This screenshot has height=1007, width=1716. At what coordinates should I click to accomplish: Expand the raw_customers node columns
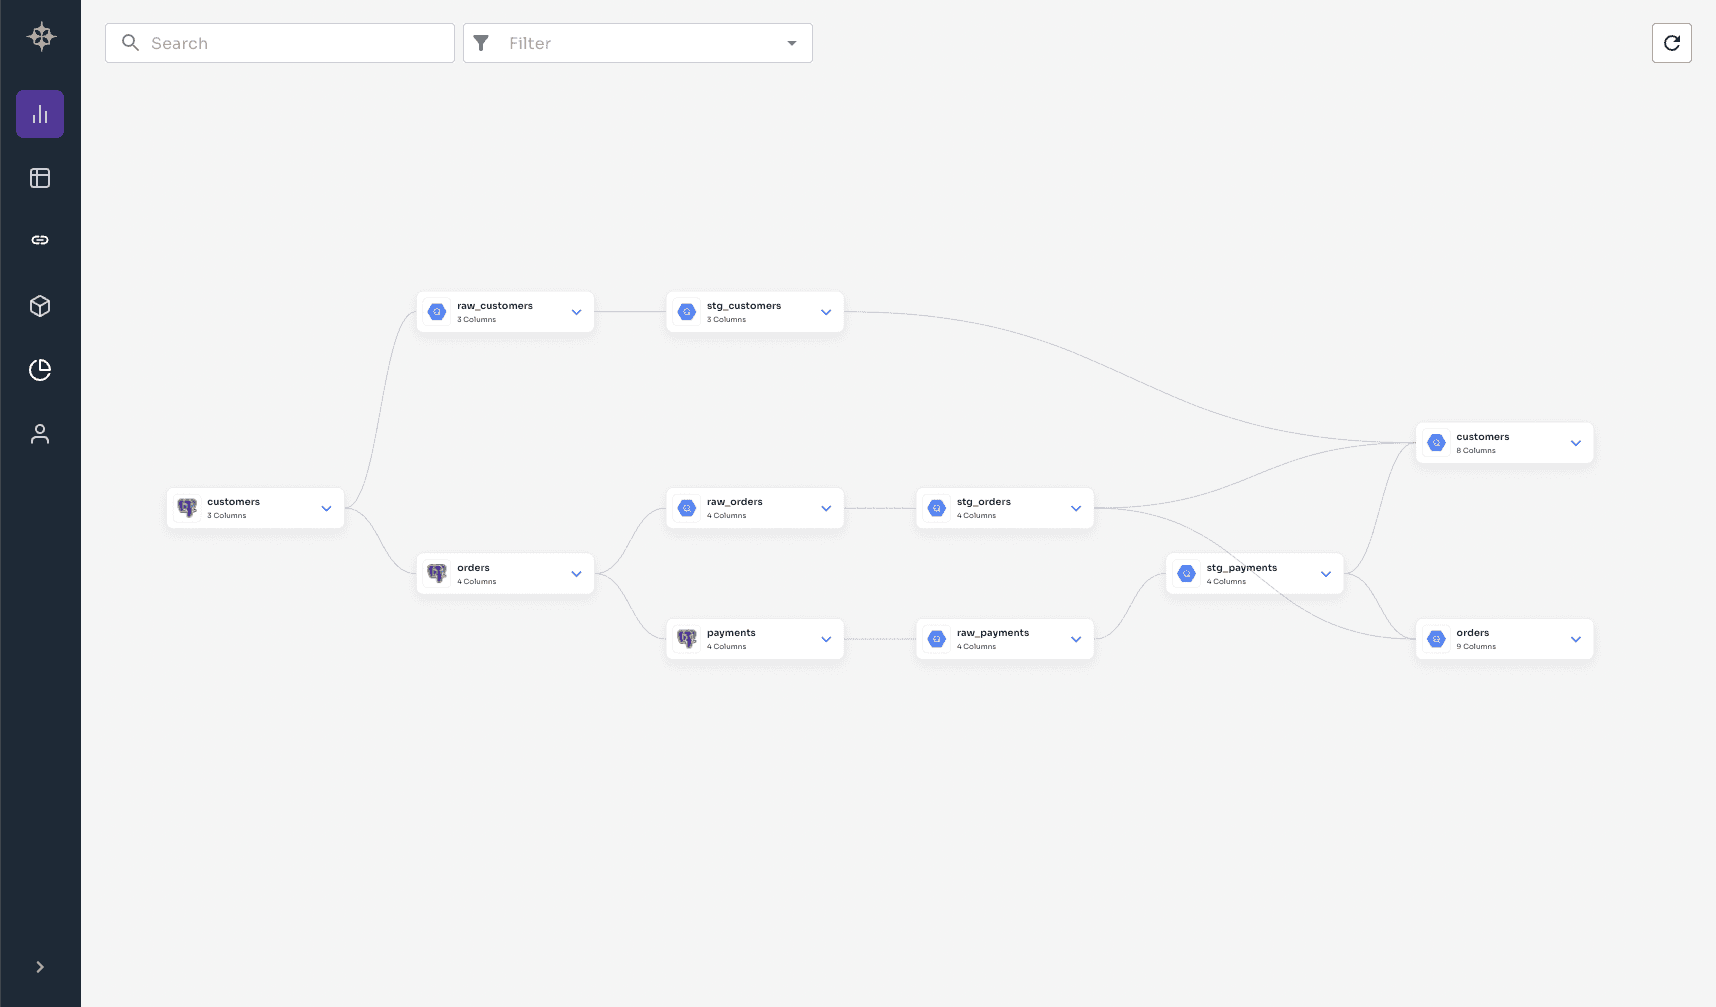coord(576,312)
